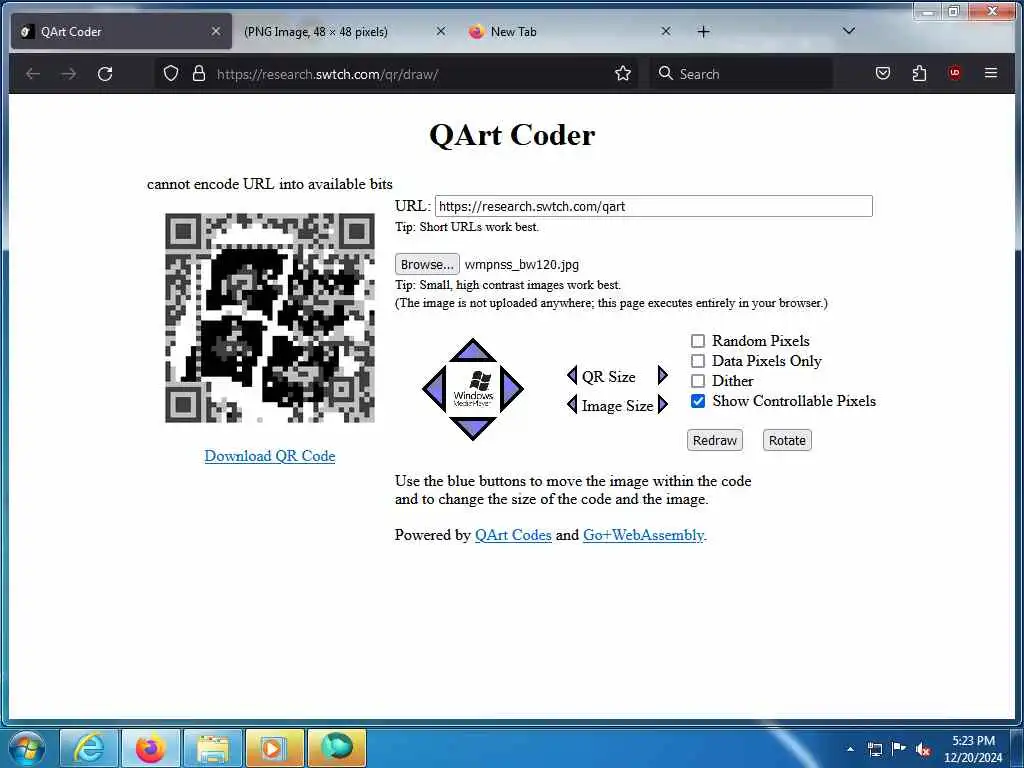This screenshot has height=768, width=1024.
Task: Move image up with top blue arrow
Action: 472,351
